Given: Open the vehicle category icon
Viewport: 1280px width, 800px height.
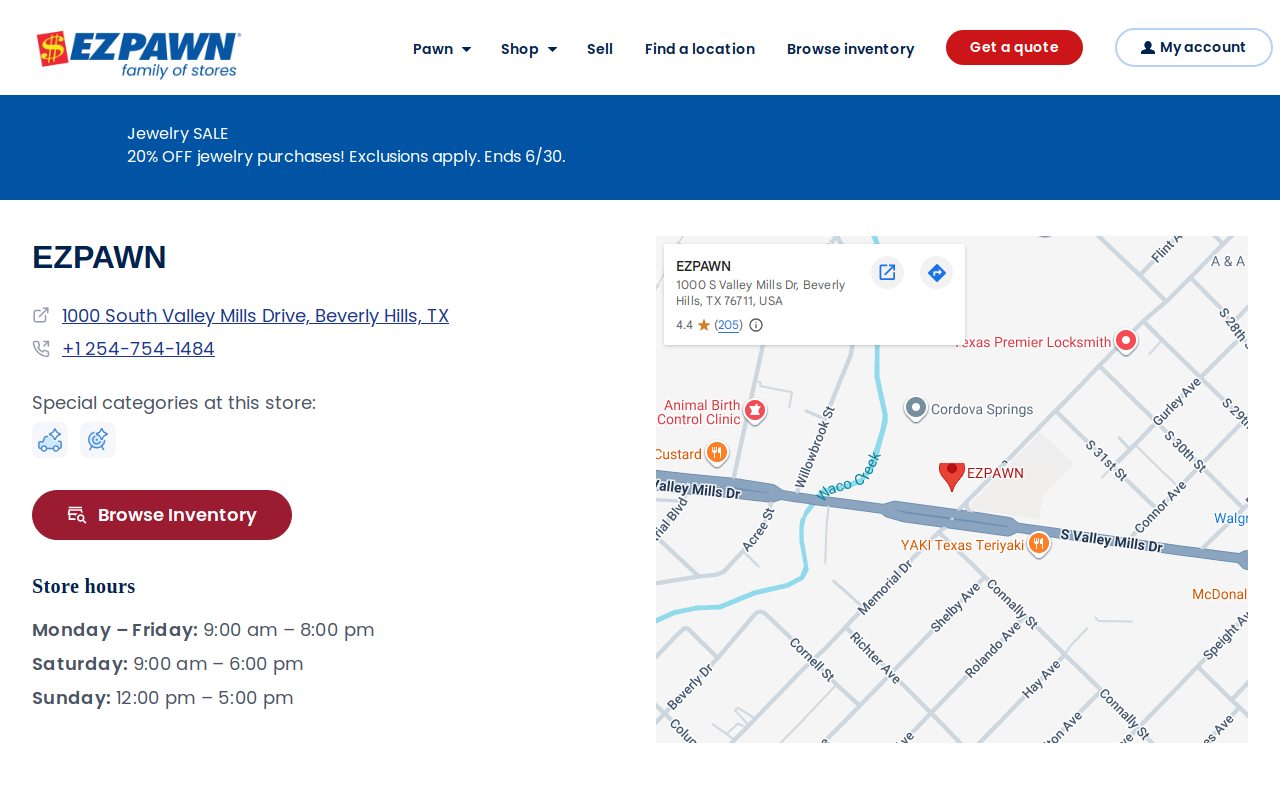Looking at the screenshot, I should tap(50, 440).
